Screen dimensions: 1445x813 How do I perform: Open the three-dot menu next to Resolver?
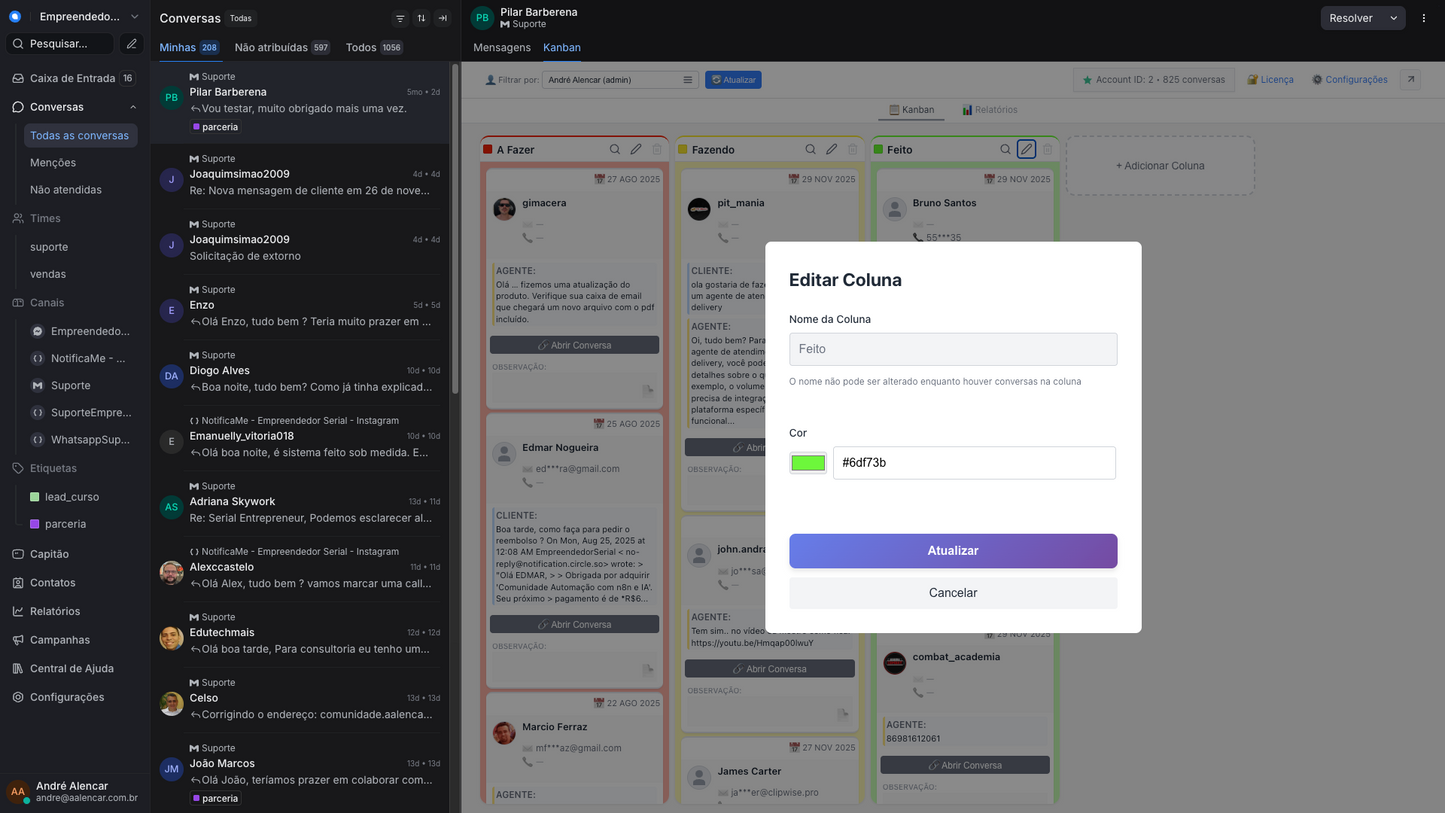click(x=1423, y=17)
